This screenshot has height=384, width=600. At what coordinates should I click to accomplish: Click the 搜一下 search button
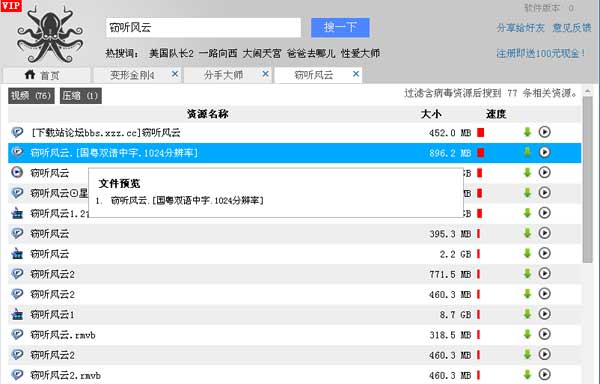[340, 28]
